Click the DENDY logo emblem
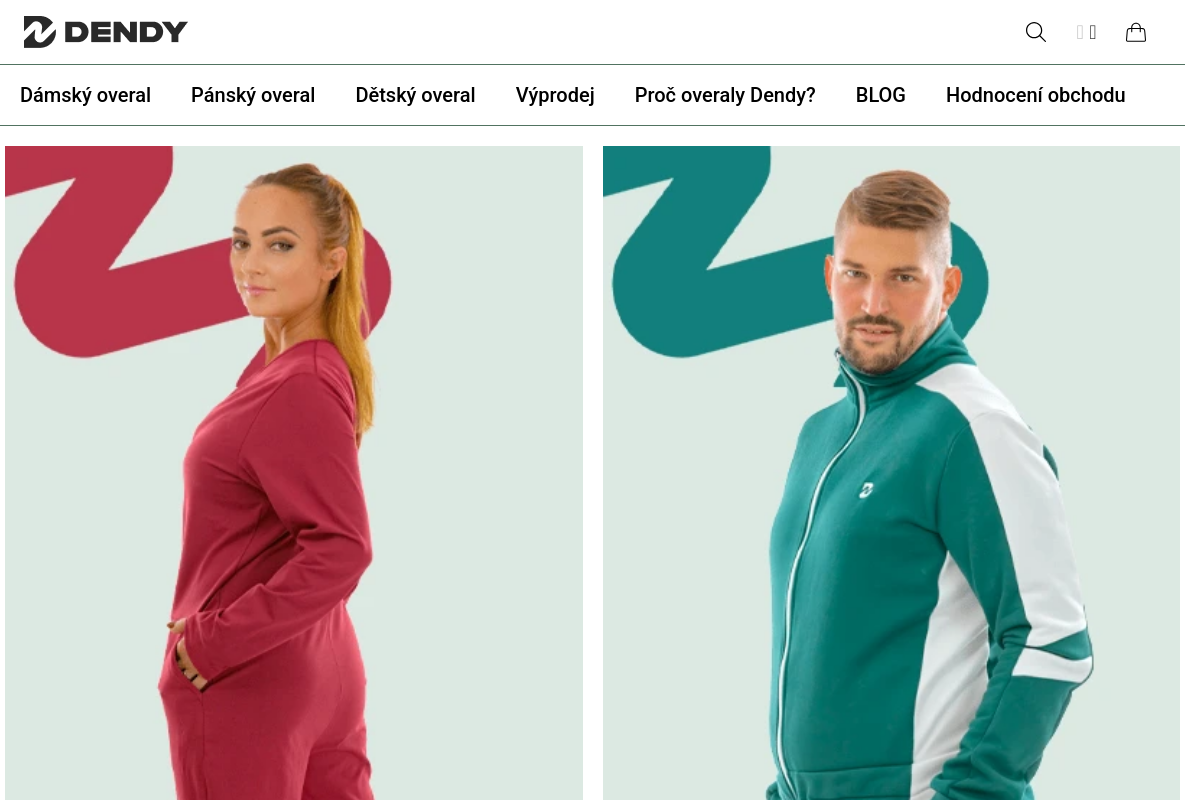Screen dimensions: 1200x800 [x=40, y=32]
